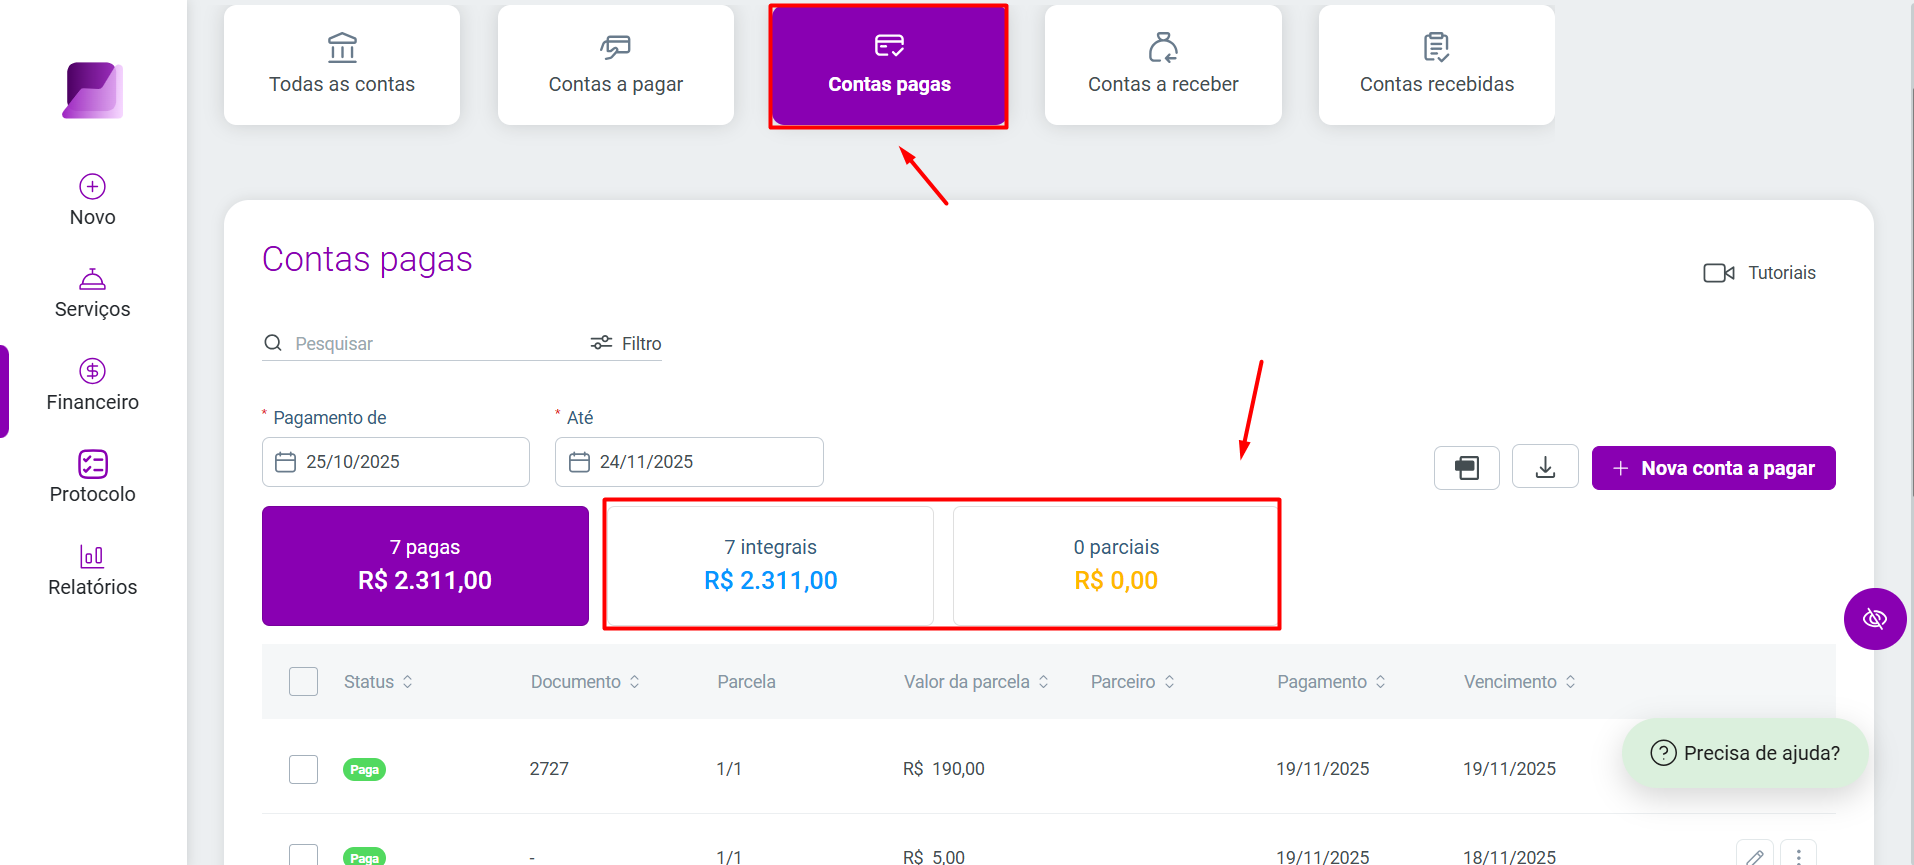Click the Paga badge for document 2727
This screenshot has height=865, width=1914.
pyautogui.click(x=364, y=769)
